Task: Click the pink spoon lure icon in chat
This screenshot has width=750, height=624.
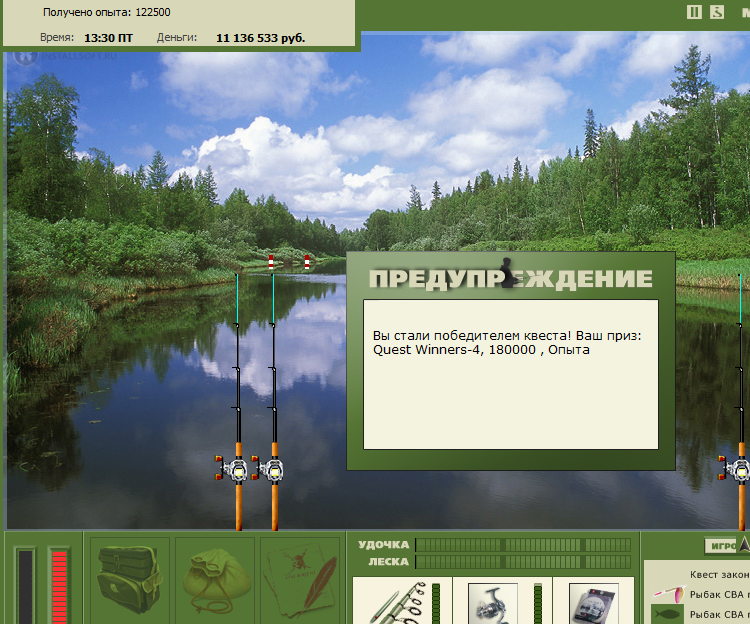Action: [669, 593]
